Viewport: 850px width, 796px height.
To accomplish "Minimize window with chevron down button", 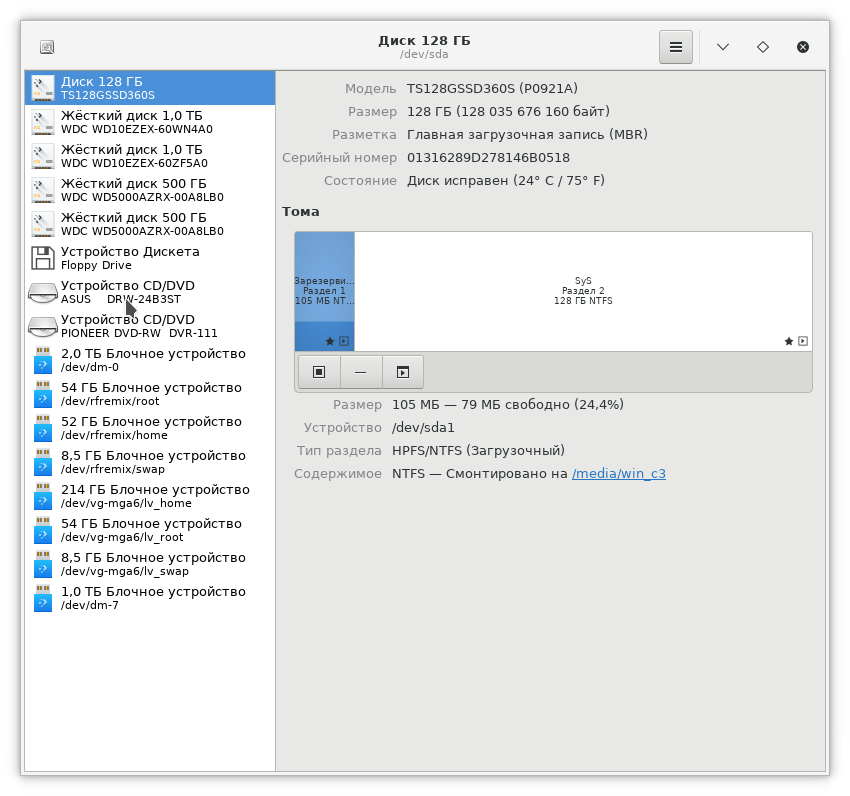I will click(x=723, y=47).
